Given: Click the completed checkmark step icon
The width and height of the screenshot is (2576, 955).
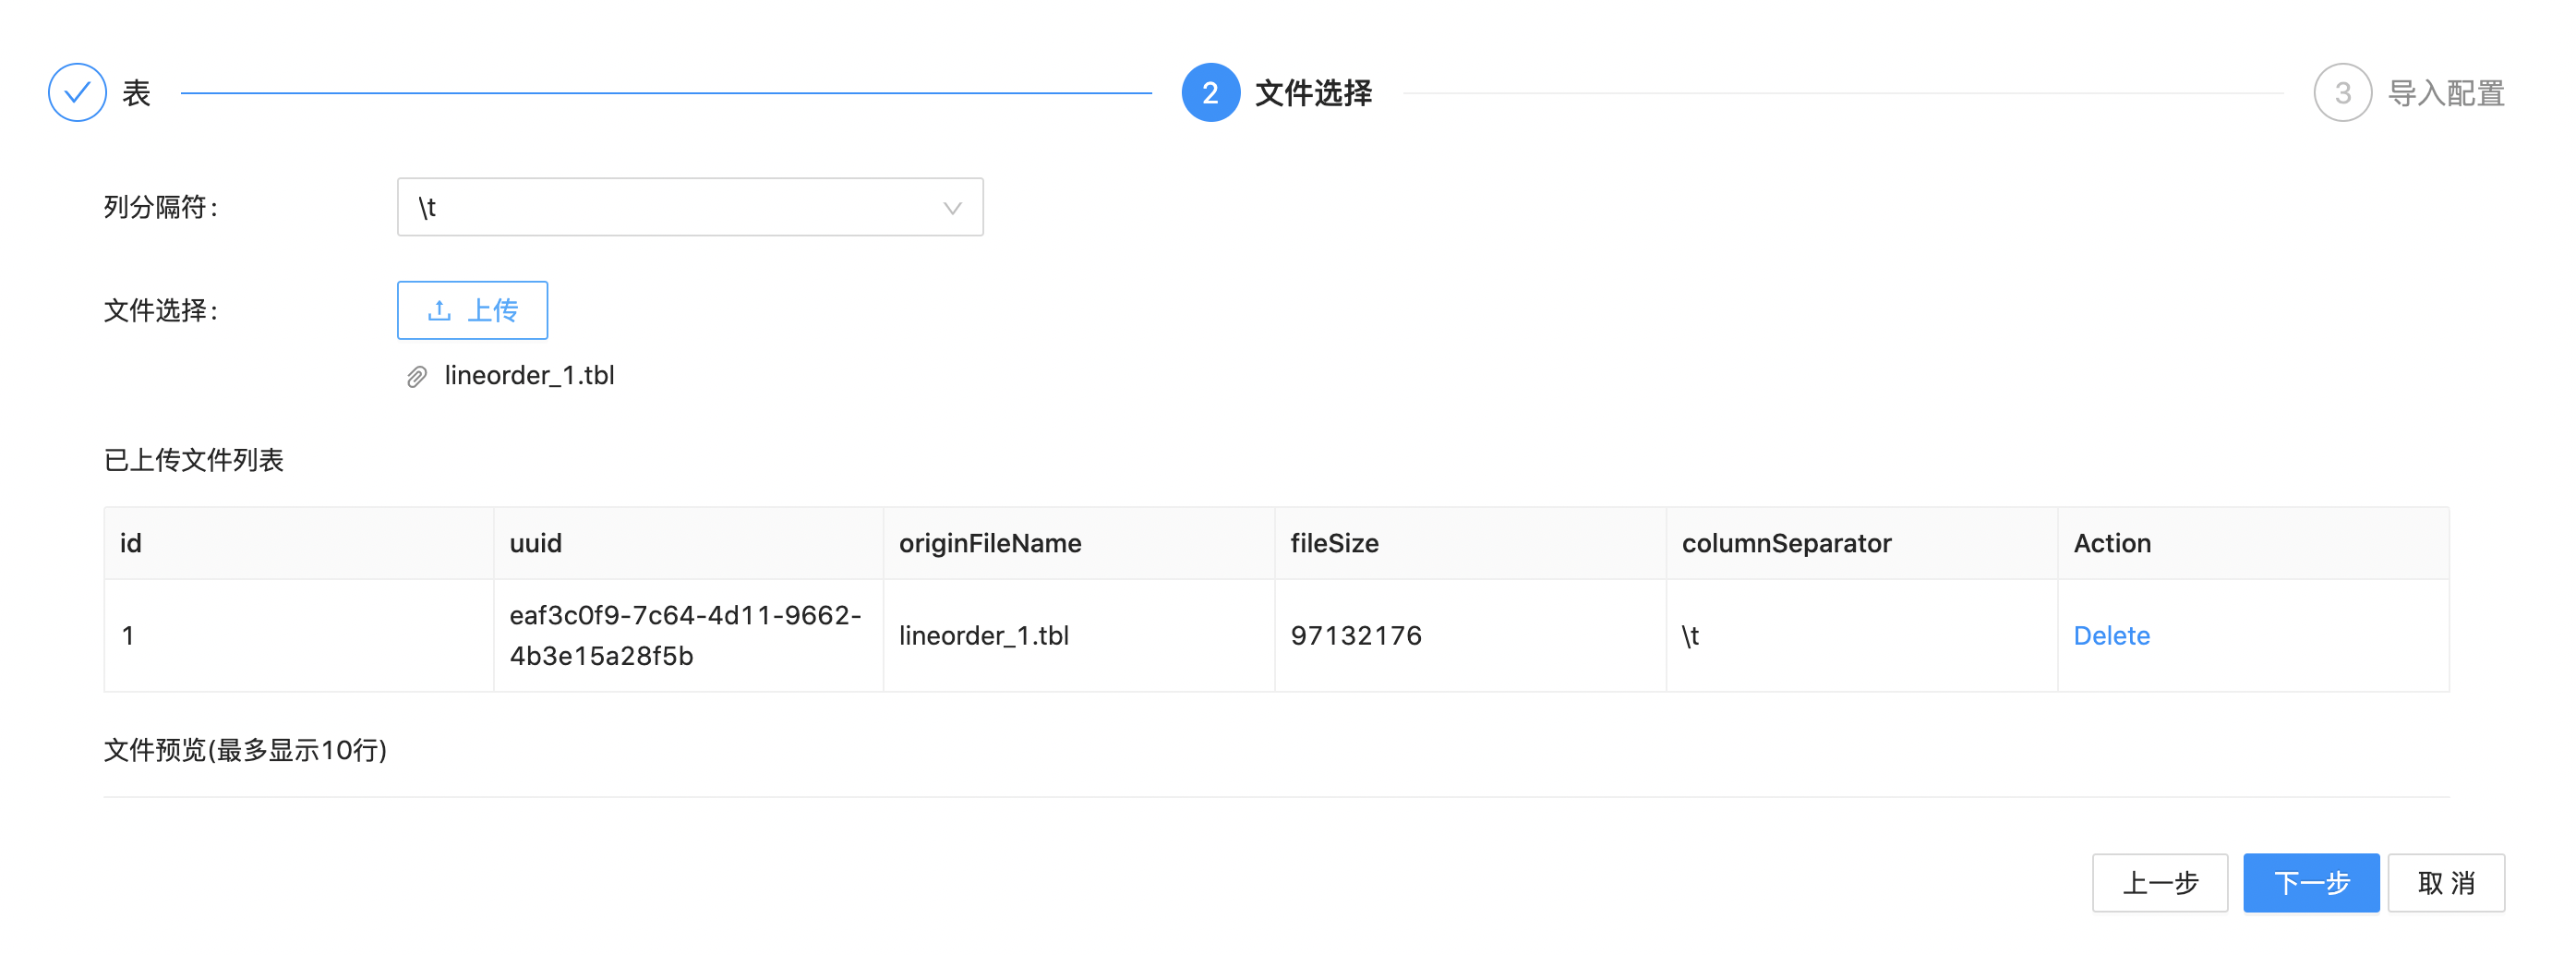Looking at the screenshot, I should (77, 93).
